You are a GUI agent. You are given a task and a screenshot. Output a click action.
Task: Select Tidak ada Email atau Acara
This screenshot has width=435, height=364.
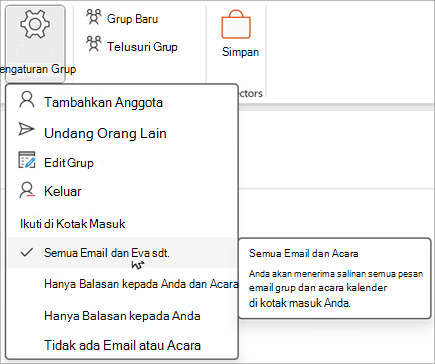coord(122,345)
